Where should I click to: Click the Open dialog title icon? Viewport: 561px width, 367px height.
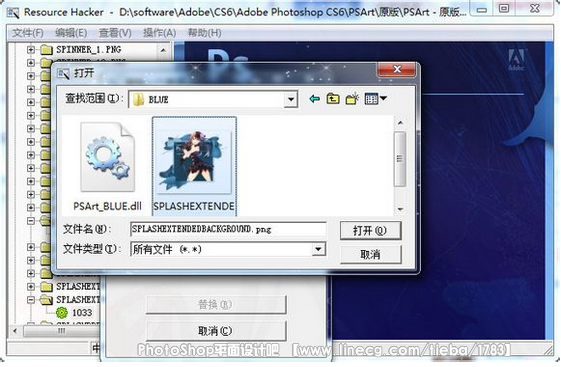pos(63,74)
